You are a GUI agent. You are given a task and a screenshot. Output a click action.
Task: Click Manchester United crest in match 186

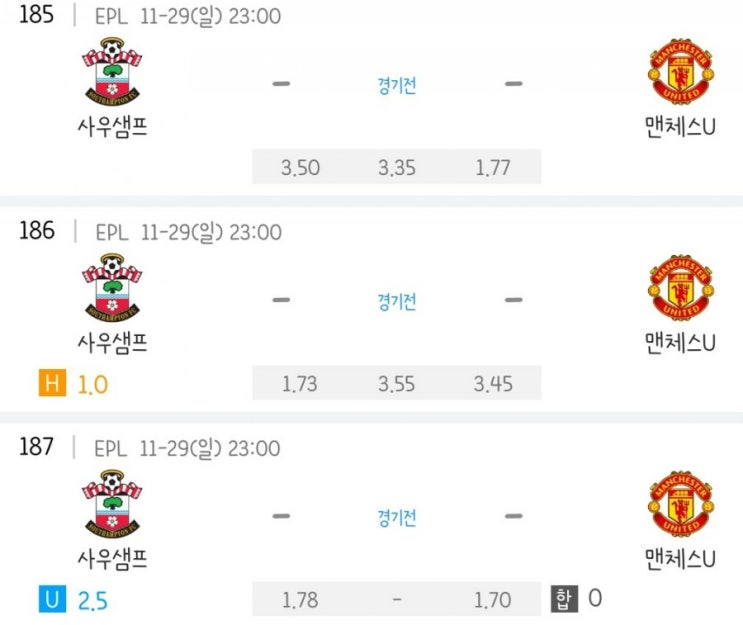point(681,290)
